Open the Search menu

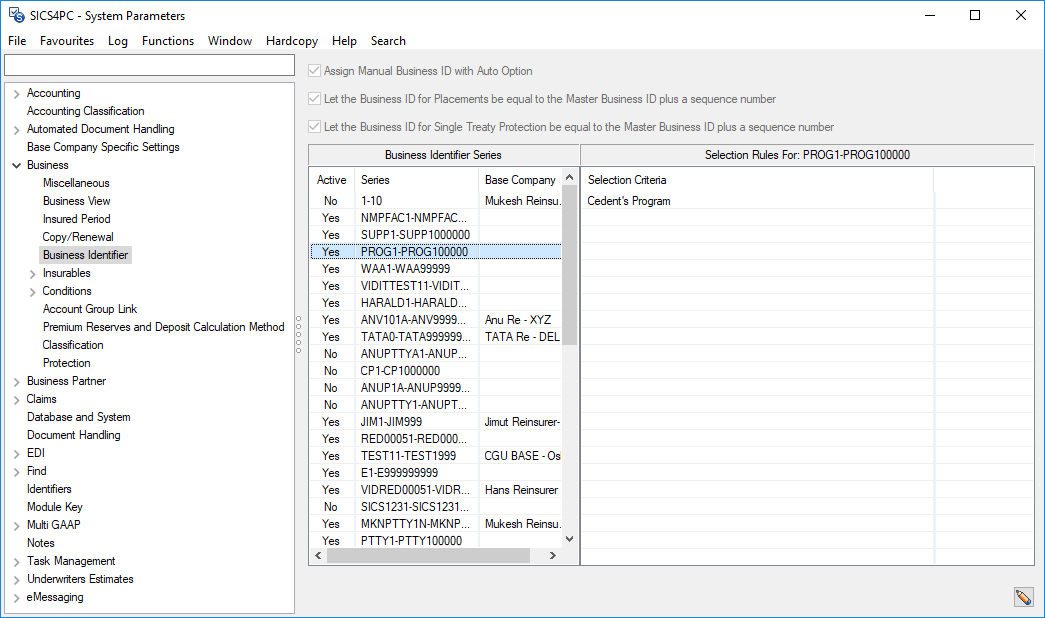pyautogui.click(x=387, y=41)
